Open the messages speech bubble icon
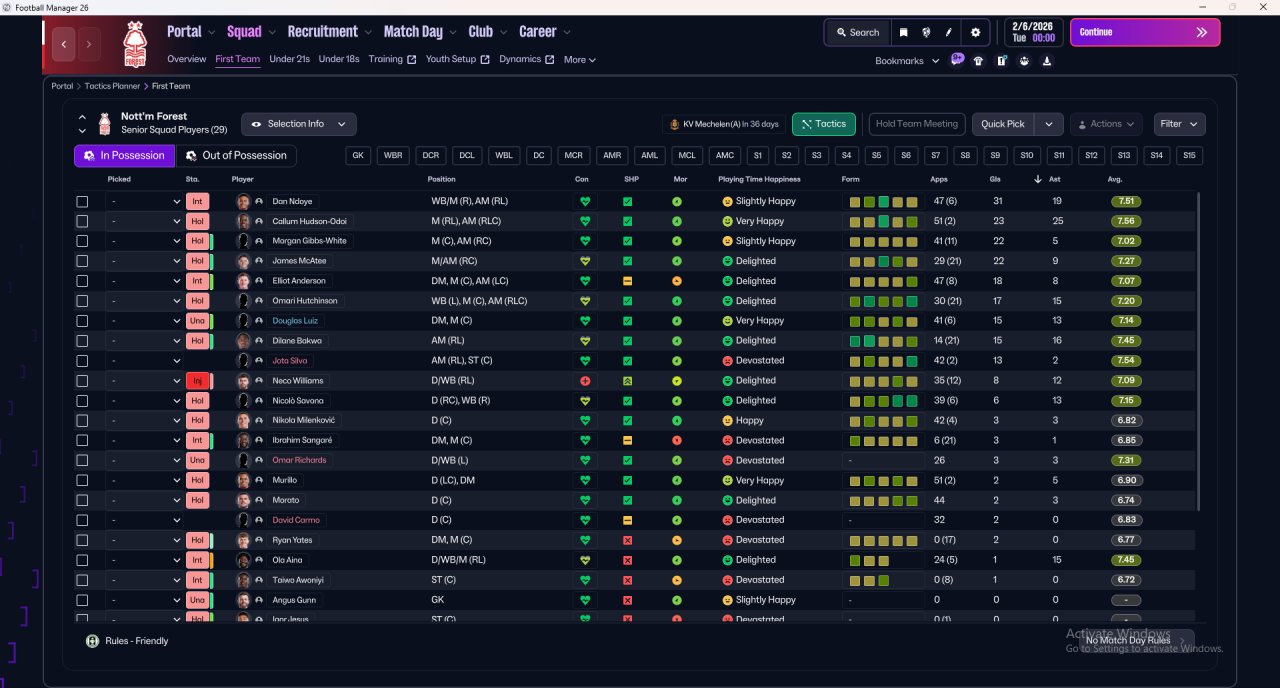The width and height of the screenshot is (1280, 688). (x=957, y=60)
